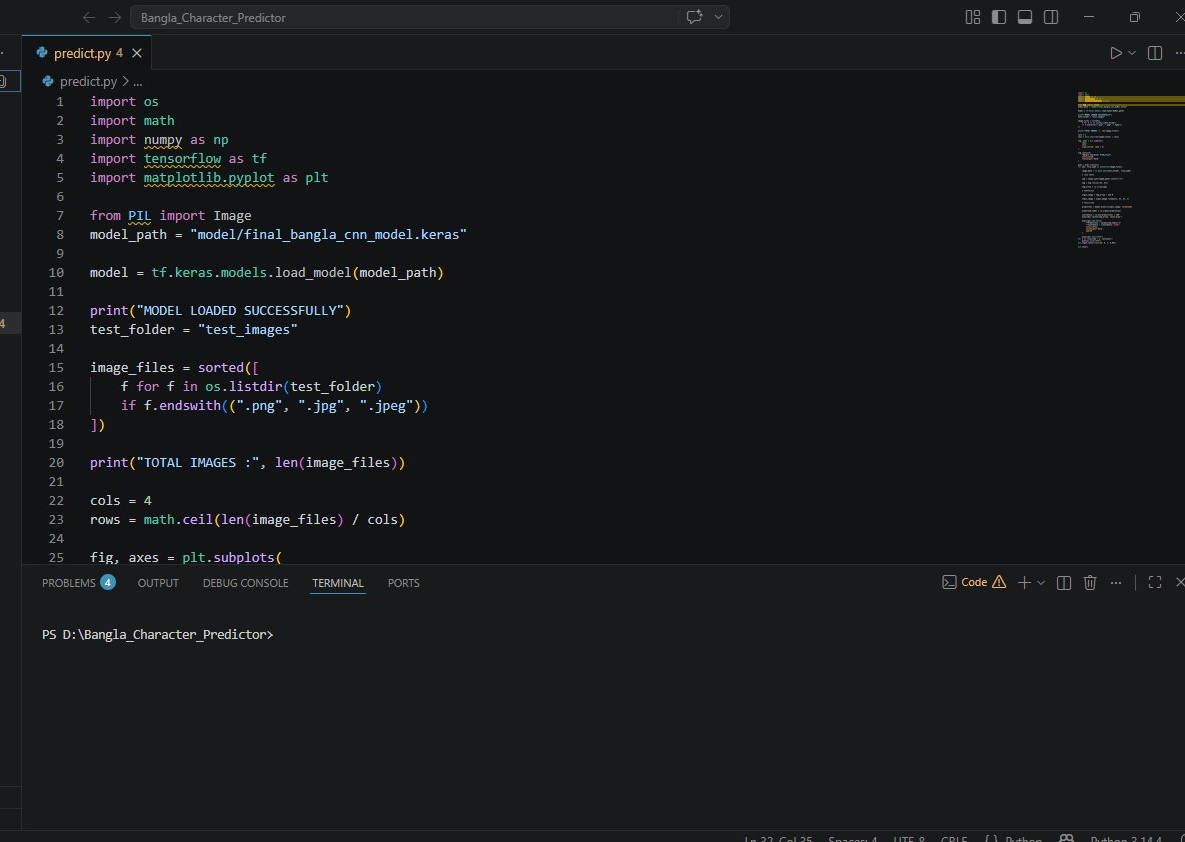The height and width of the screenshot is (842, 1185).
Task: Toggle the primary side bar
Action: pos(998,17)
